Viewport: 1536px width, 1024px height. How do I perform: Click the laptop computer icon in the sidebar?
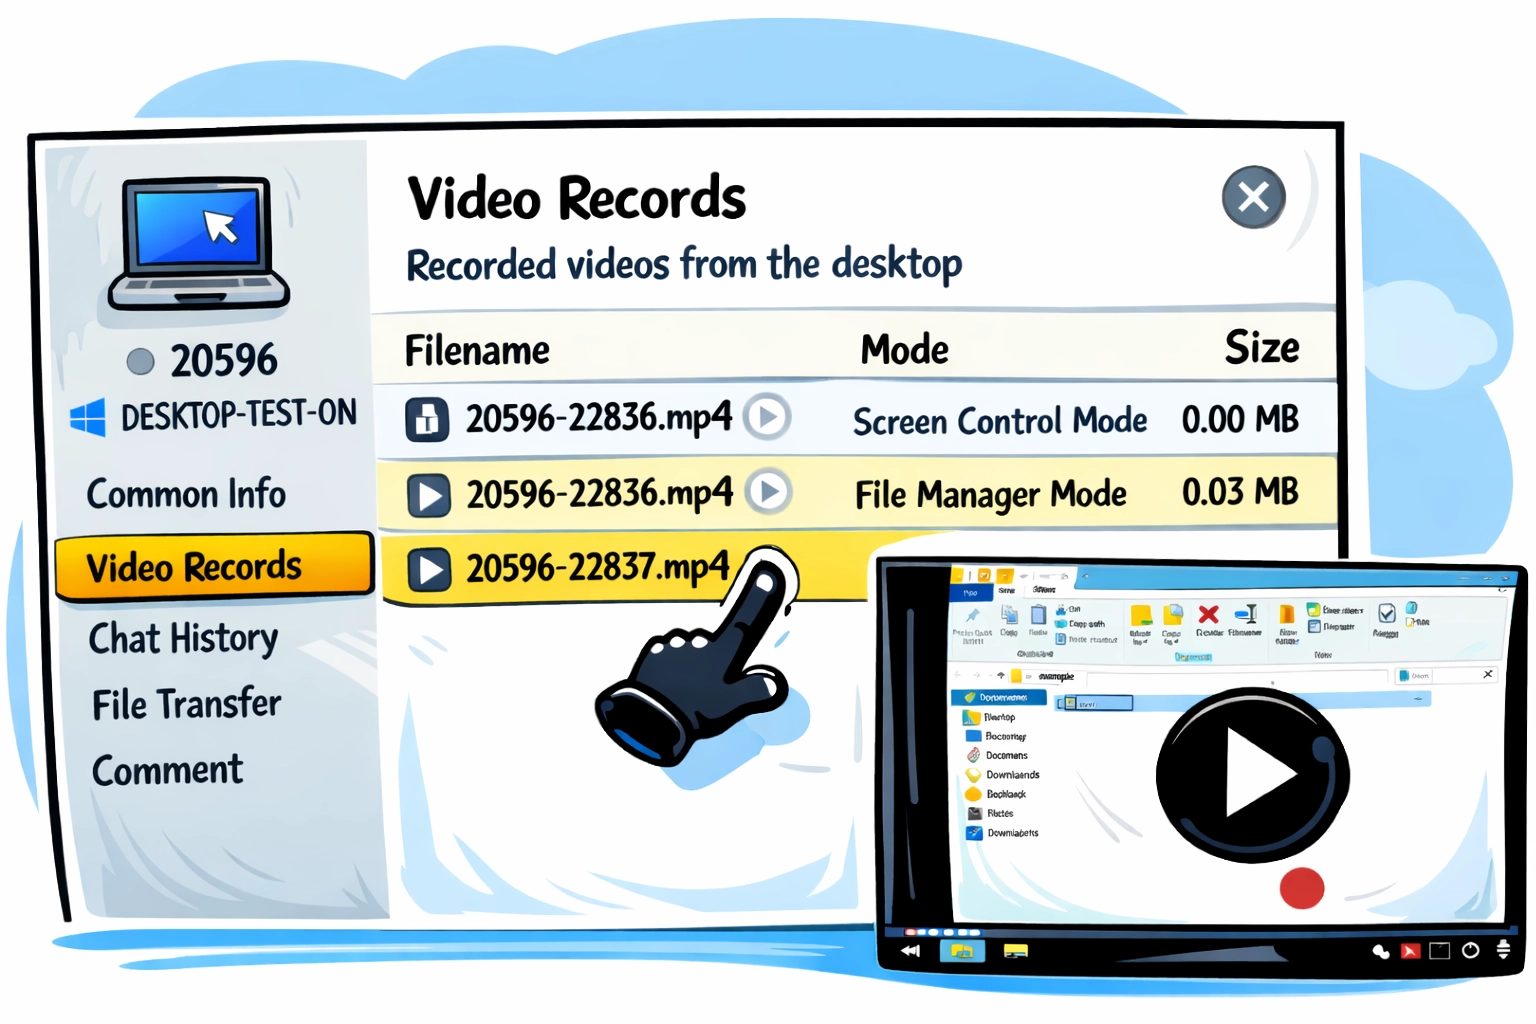[199, 243]
